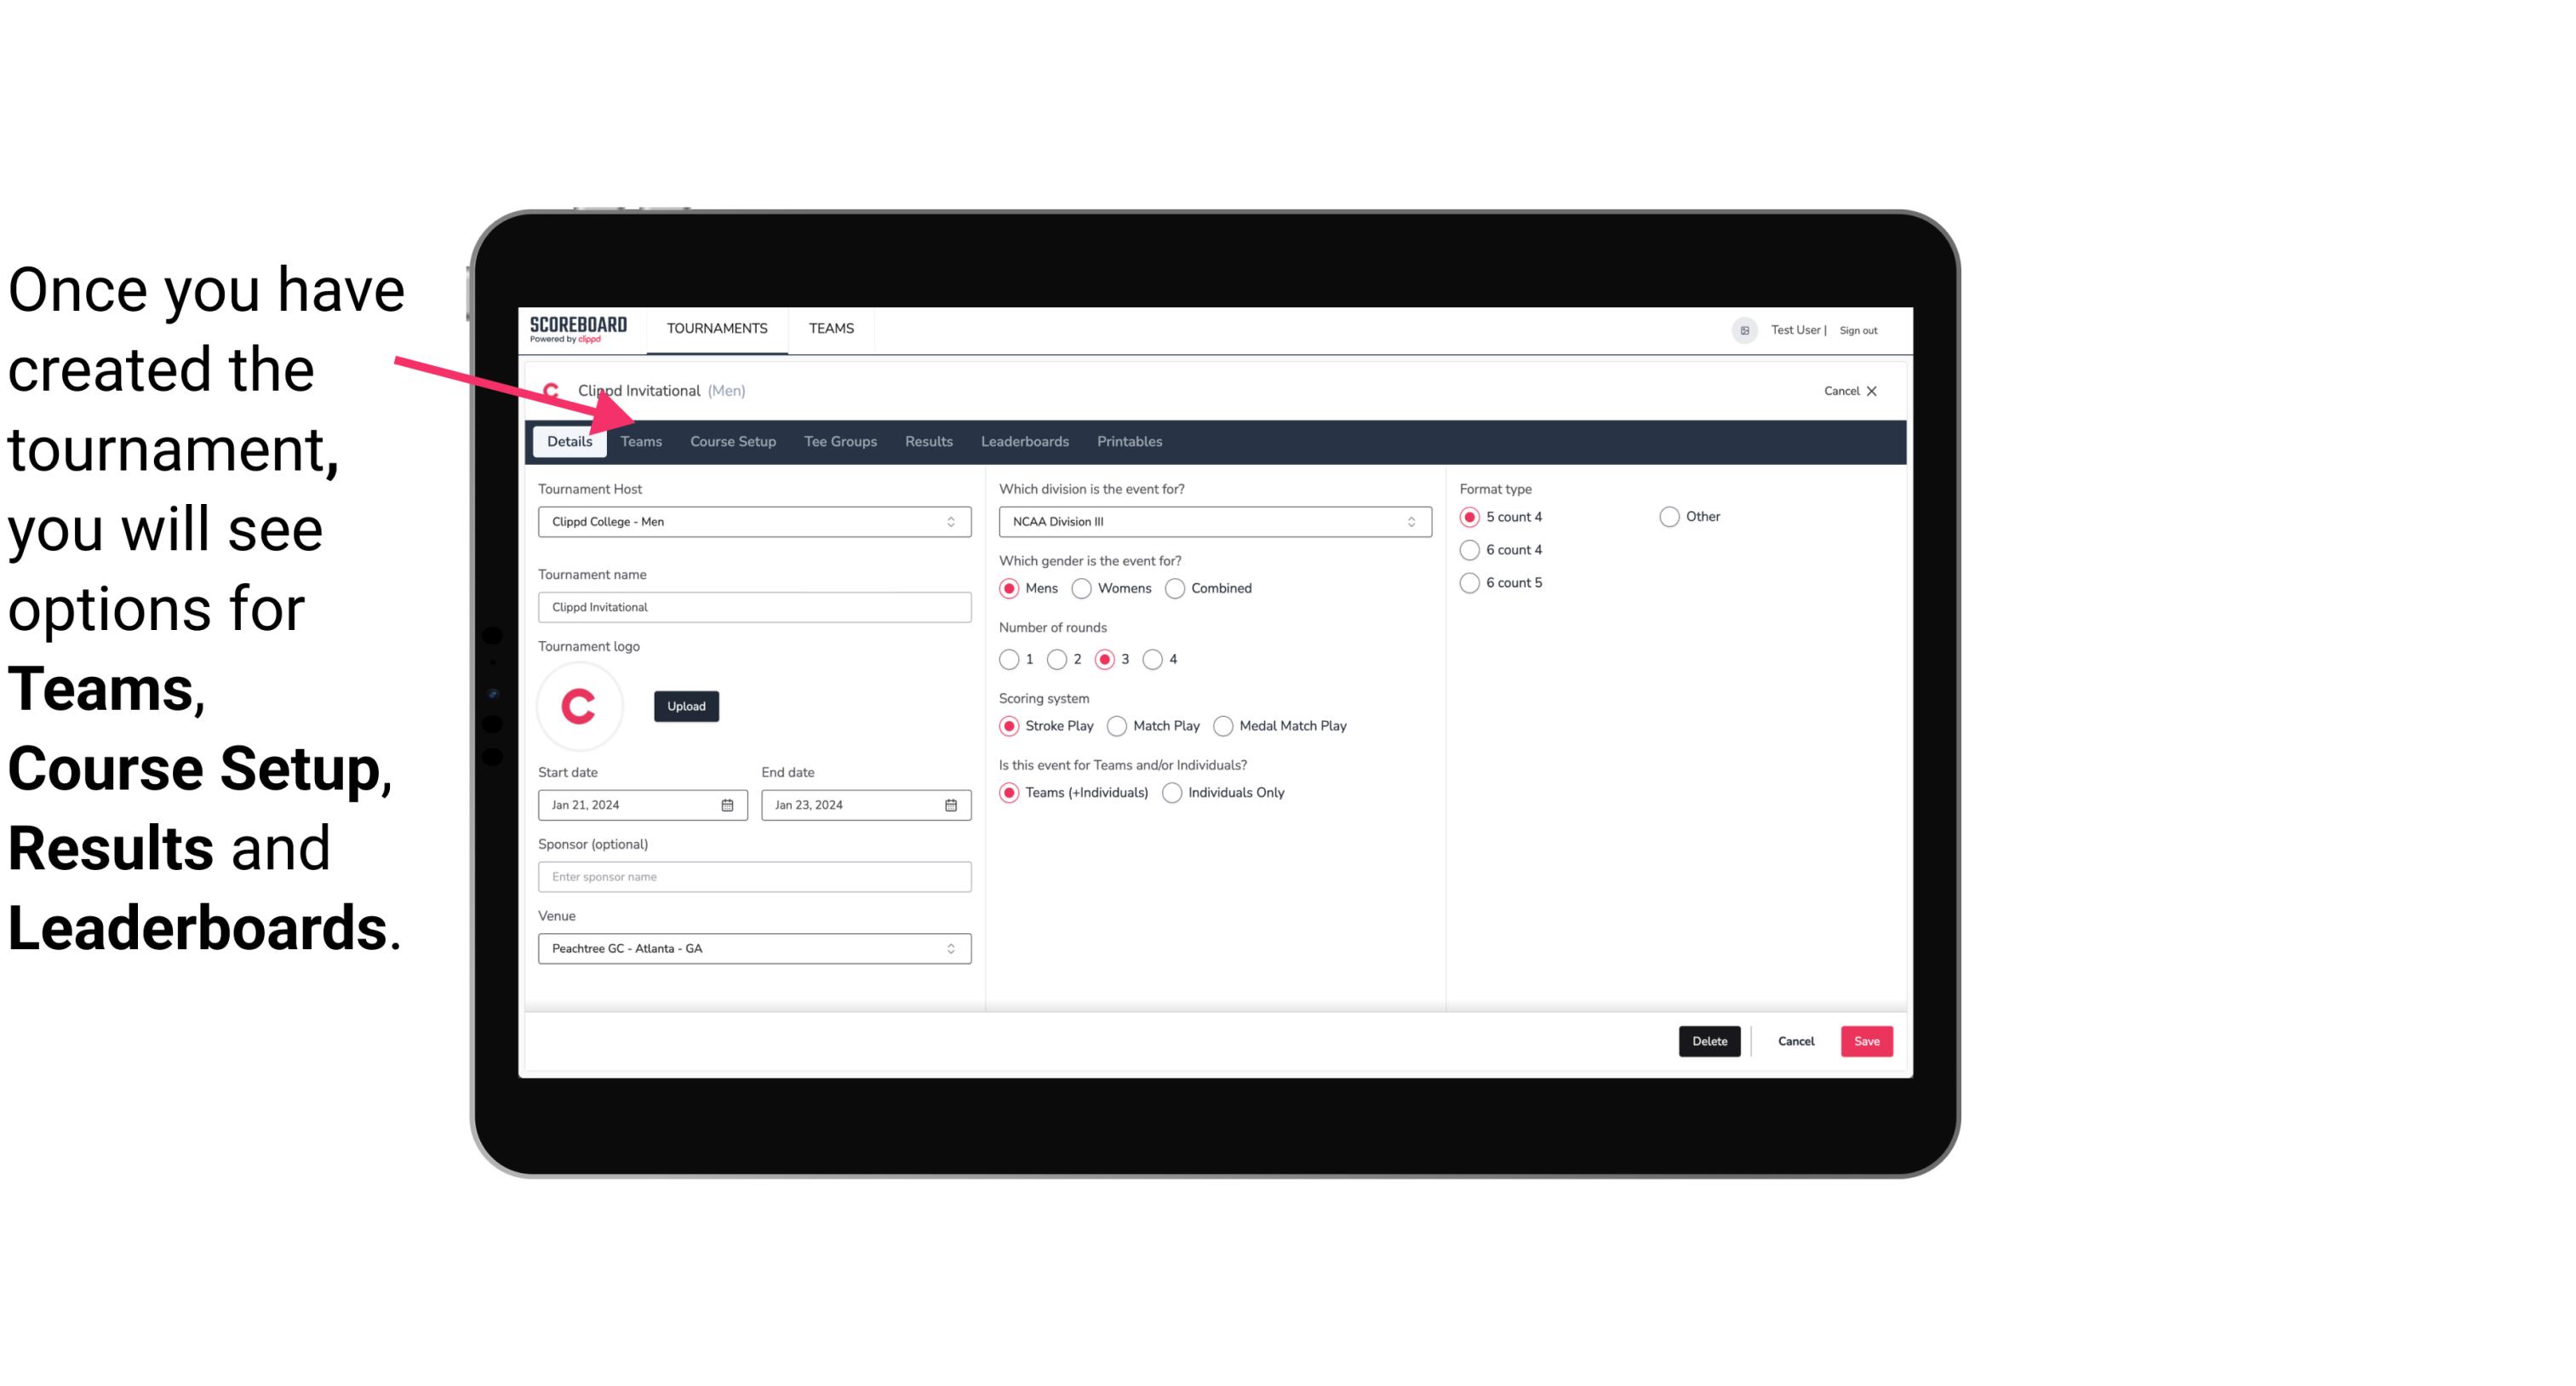Click the Tournament name input field
Image resolution: width=2576 pixels, height=1386 pixels.
754,606
